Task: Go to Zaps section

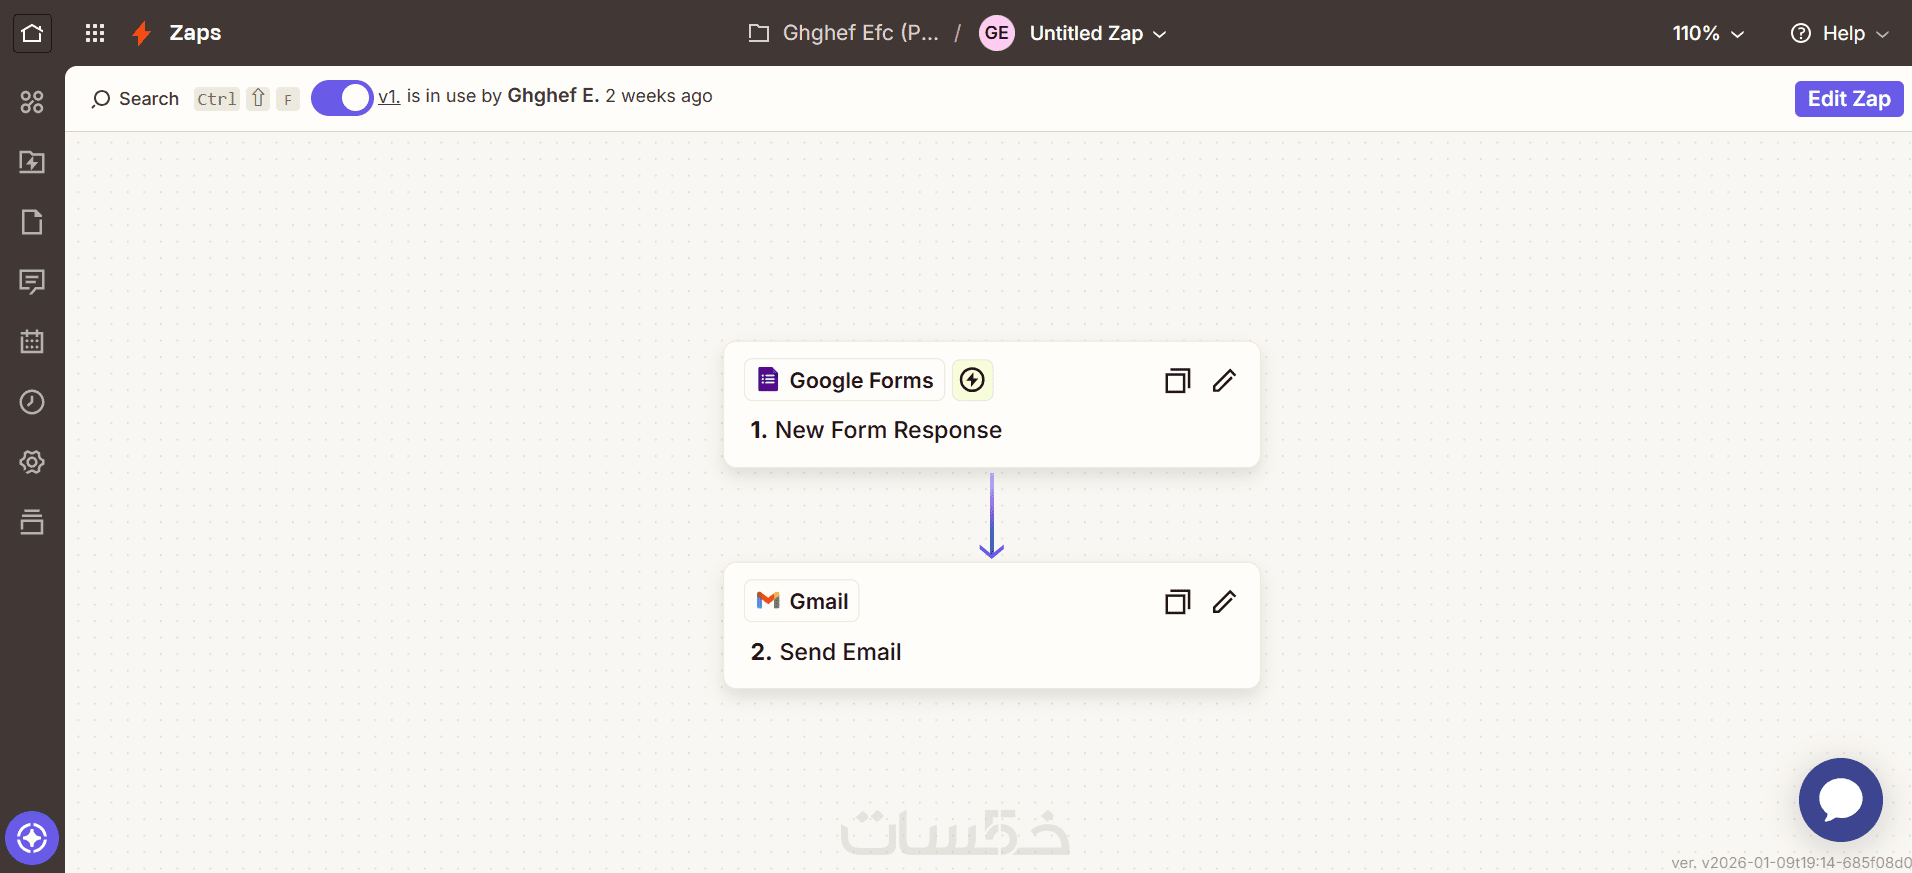Action: click(194, 33)
